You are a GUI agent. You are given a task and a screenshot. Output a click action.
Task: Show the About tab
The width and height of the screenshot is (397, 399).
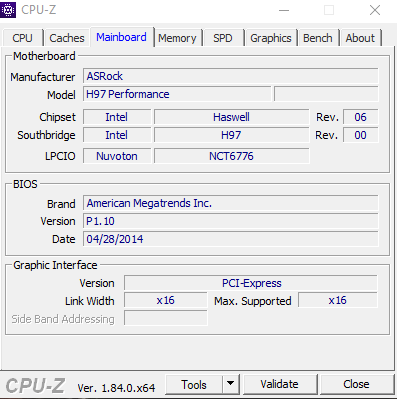[x=360, y=38]
